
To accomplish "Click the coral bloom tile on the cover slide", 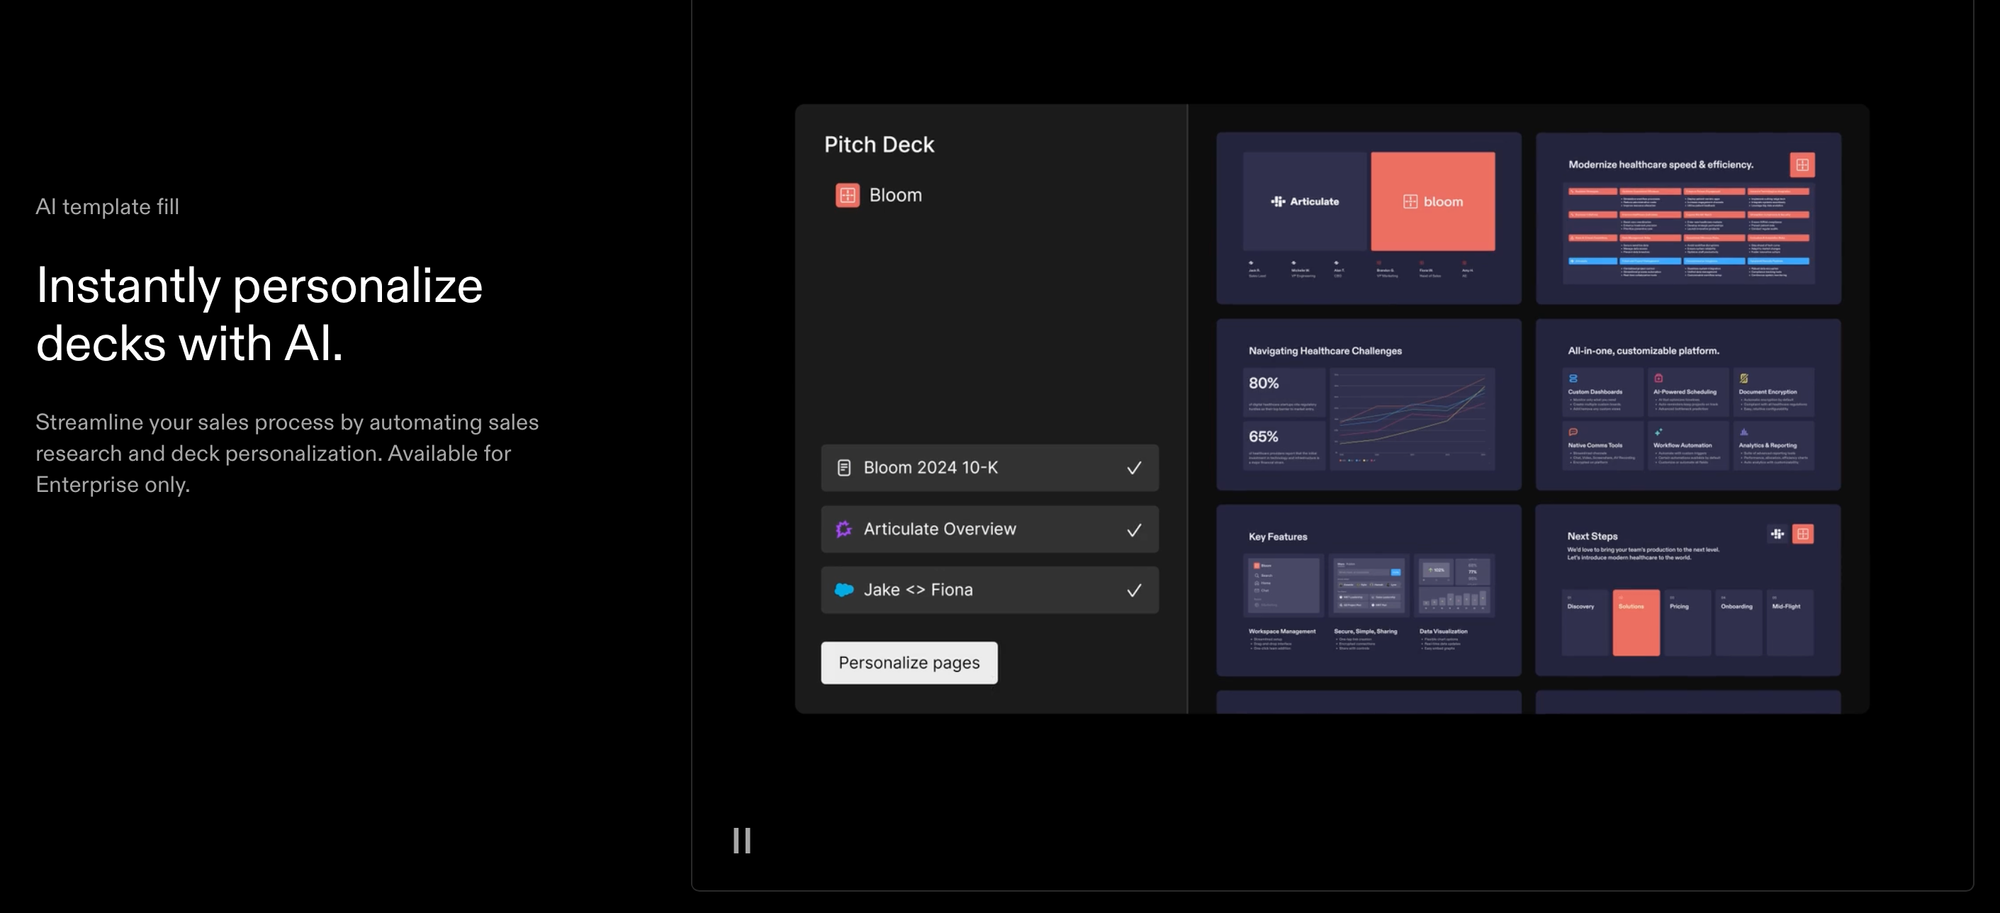I will (x=1433, y=201).
